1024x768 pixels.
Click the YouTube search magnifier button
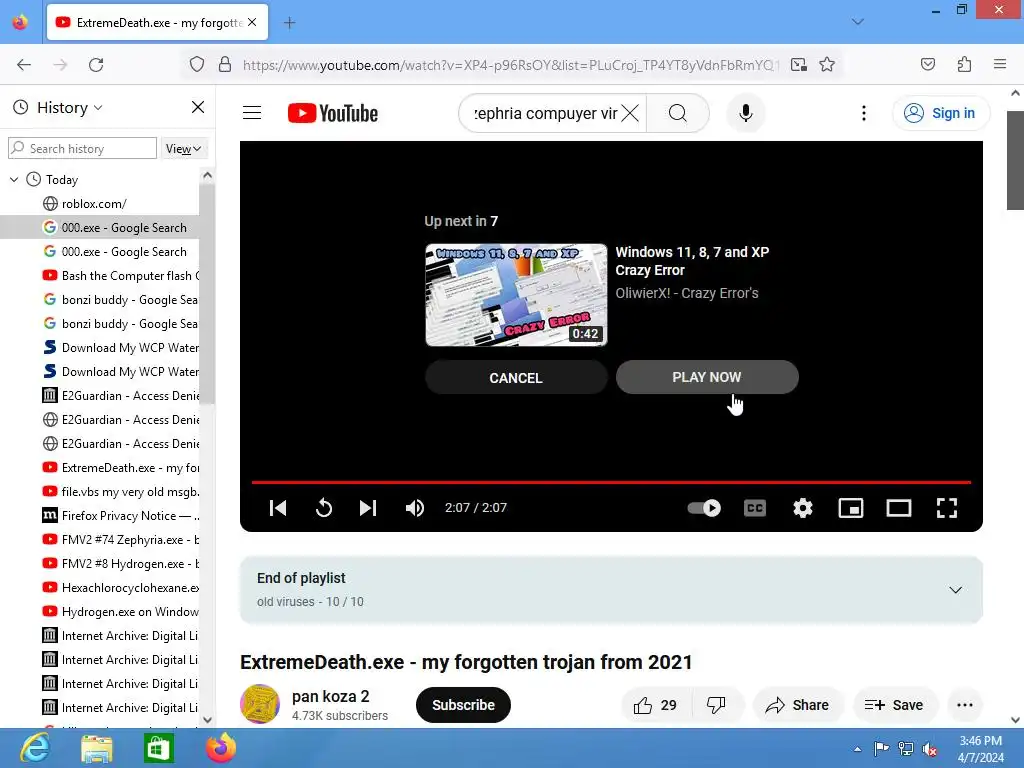677,113
